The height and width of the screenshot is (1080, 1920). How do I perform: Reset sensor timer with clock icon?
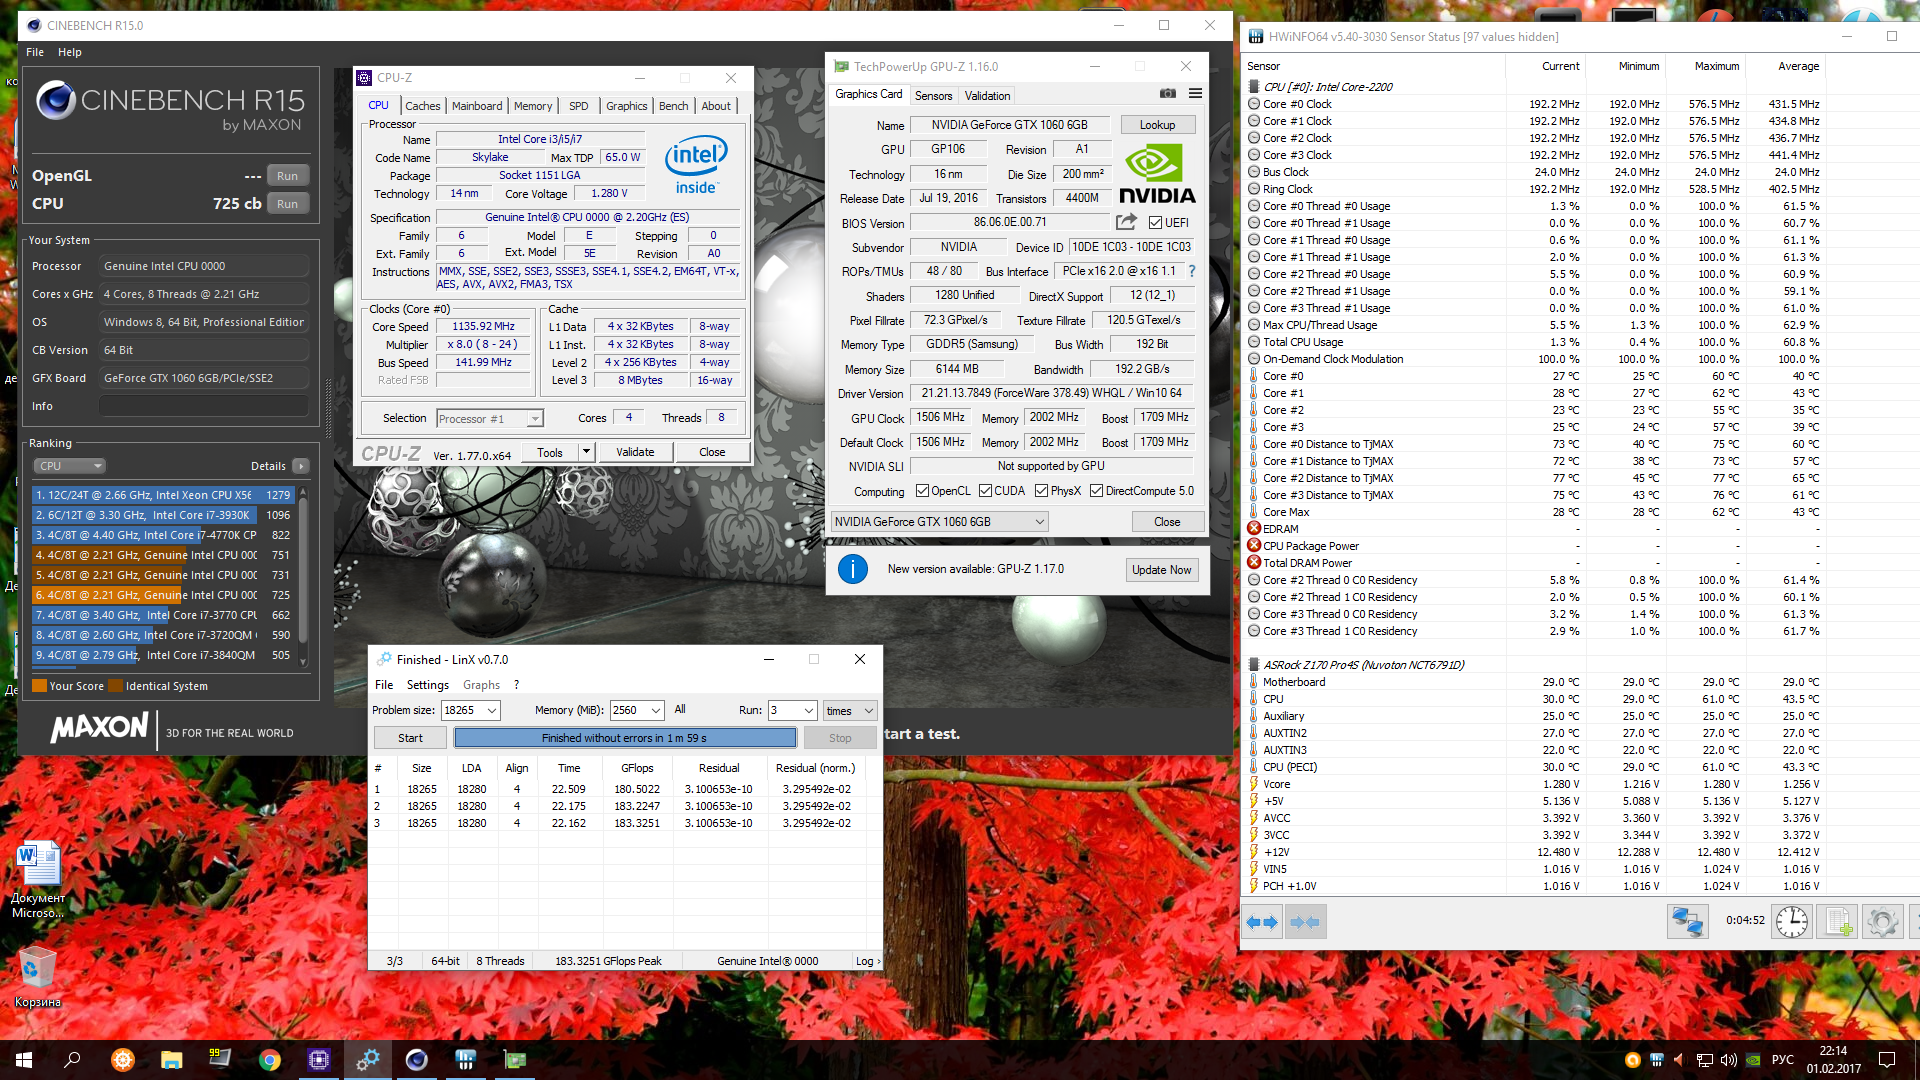(x=1791, y=922)
